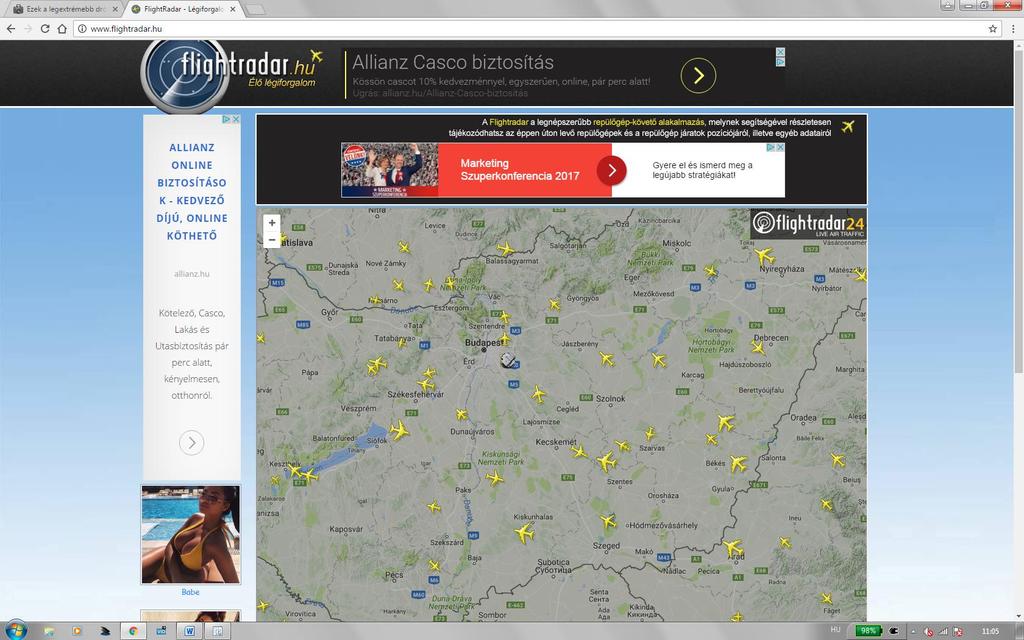Select the aircraft near Nyíregyháza
Image resolution: width=1024 pixels, height=640 pixels.
(x=764, y=256)
